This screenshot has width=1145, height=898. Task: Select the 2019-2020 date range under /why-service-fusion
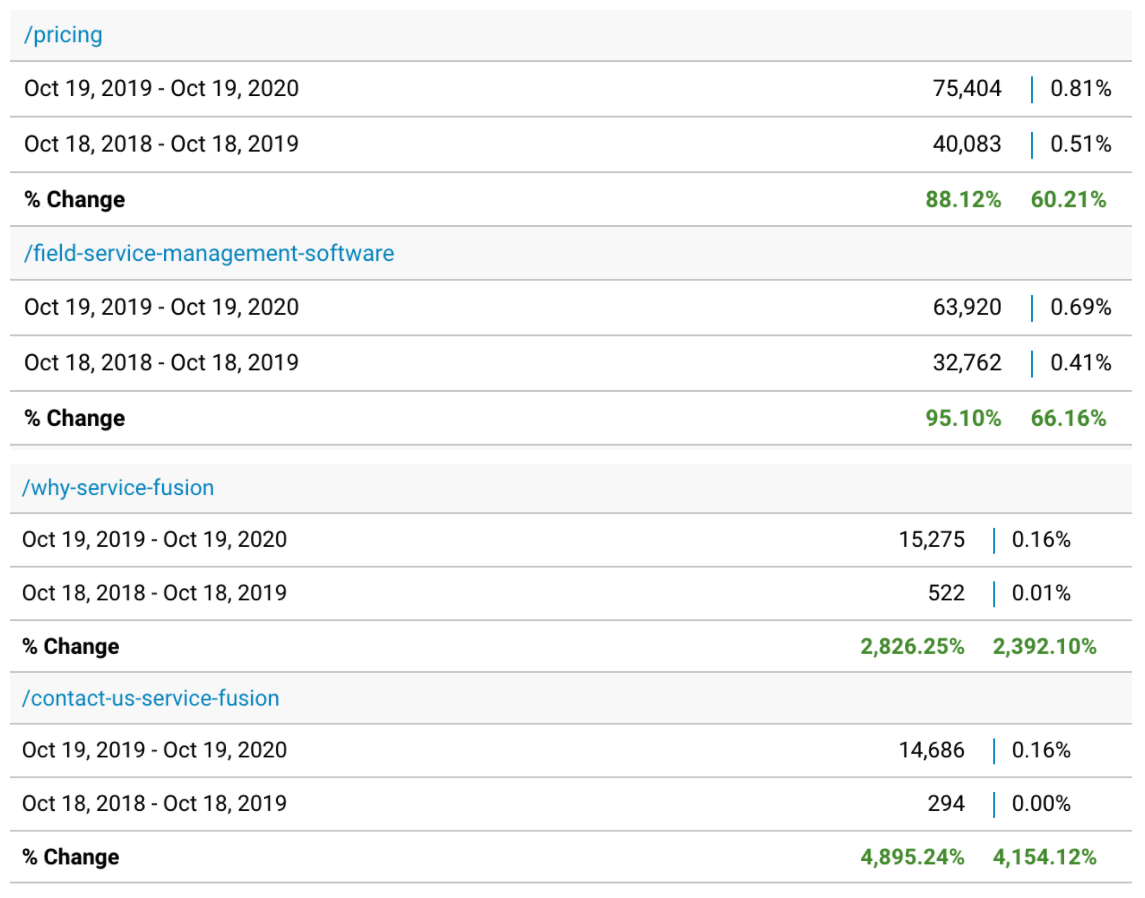pos(154,540)
